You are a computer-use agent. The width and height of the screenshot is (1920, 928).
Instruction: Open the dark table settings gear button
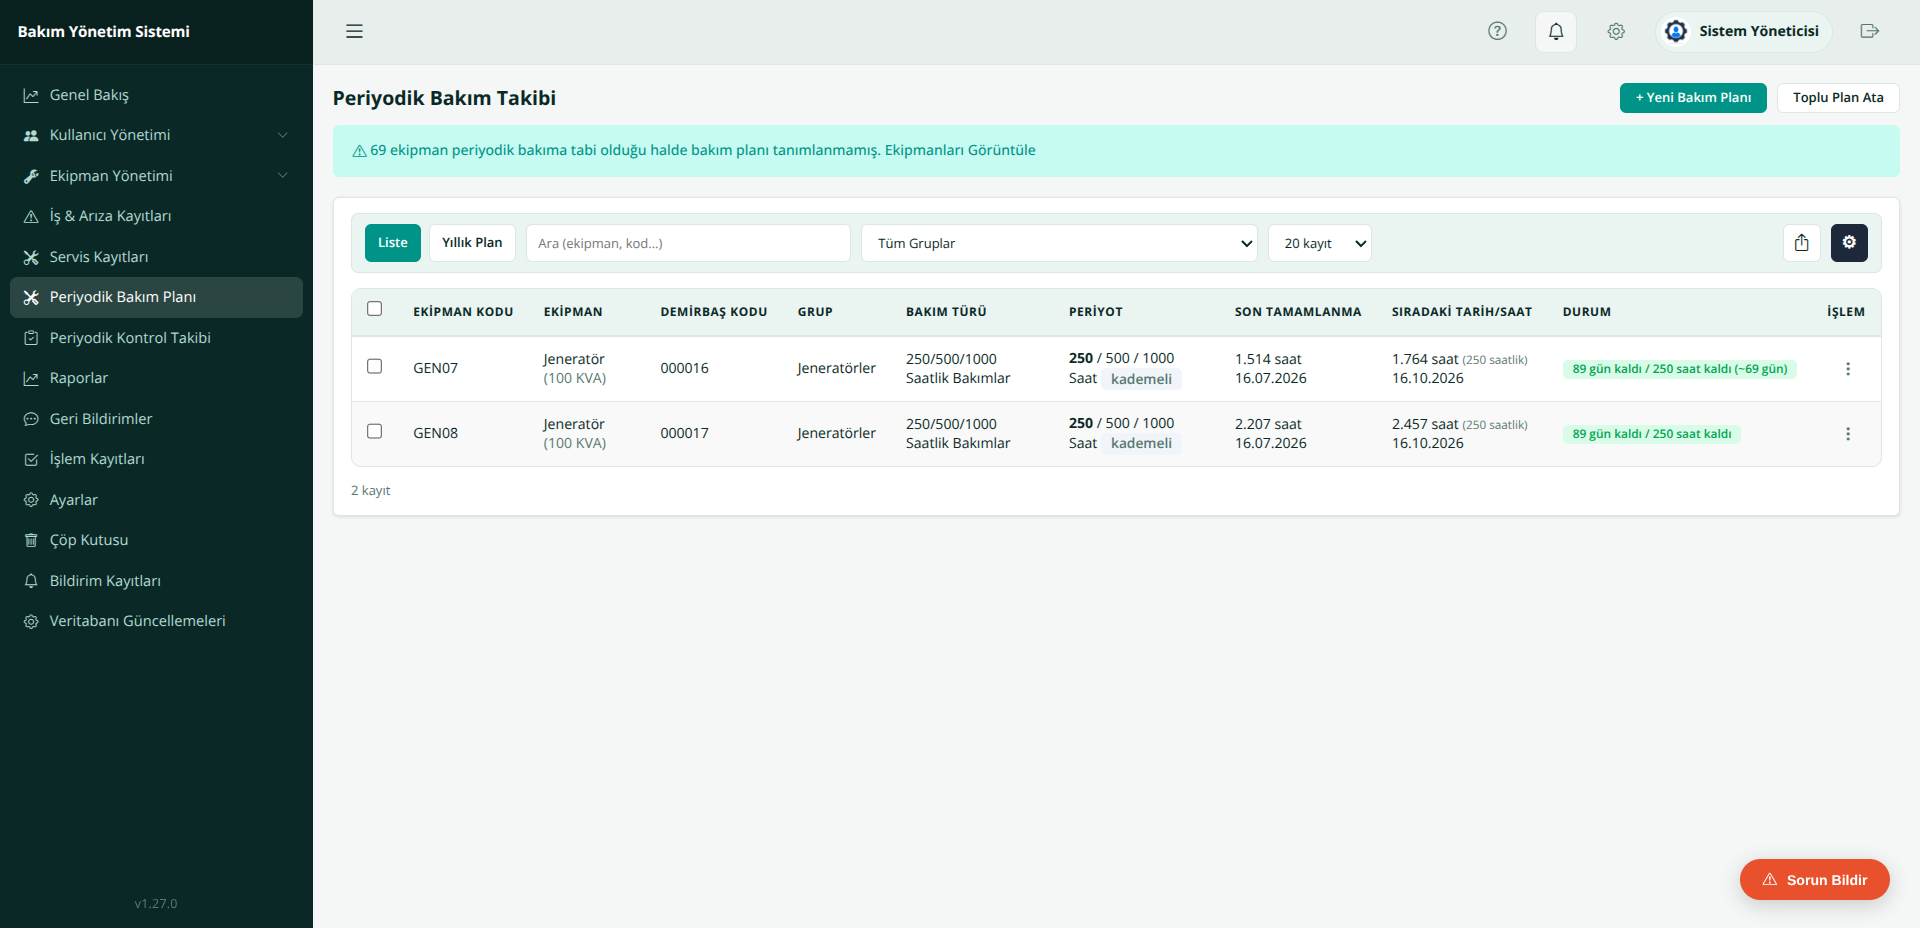pos(1849,243)
